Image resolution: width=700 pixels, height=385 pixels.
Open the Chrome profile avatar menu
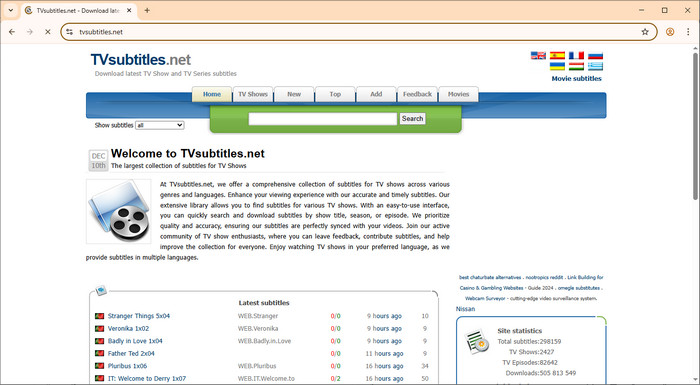click(670, 32)
